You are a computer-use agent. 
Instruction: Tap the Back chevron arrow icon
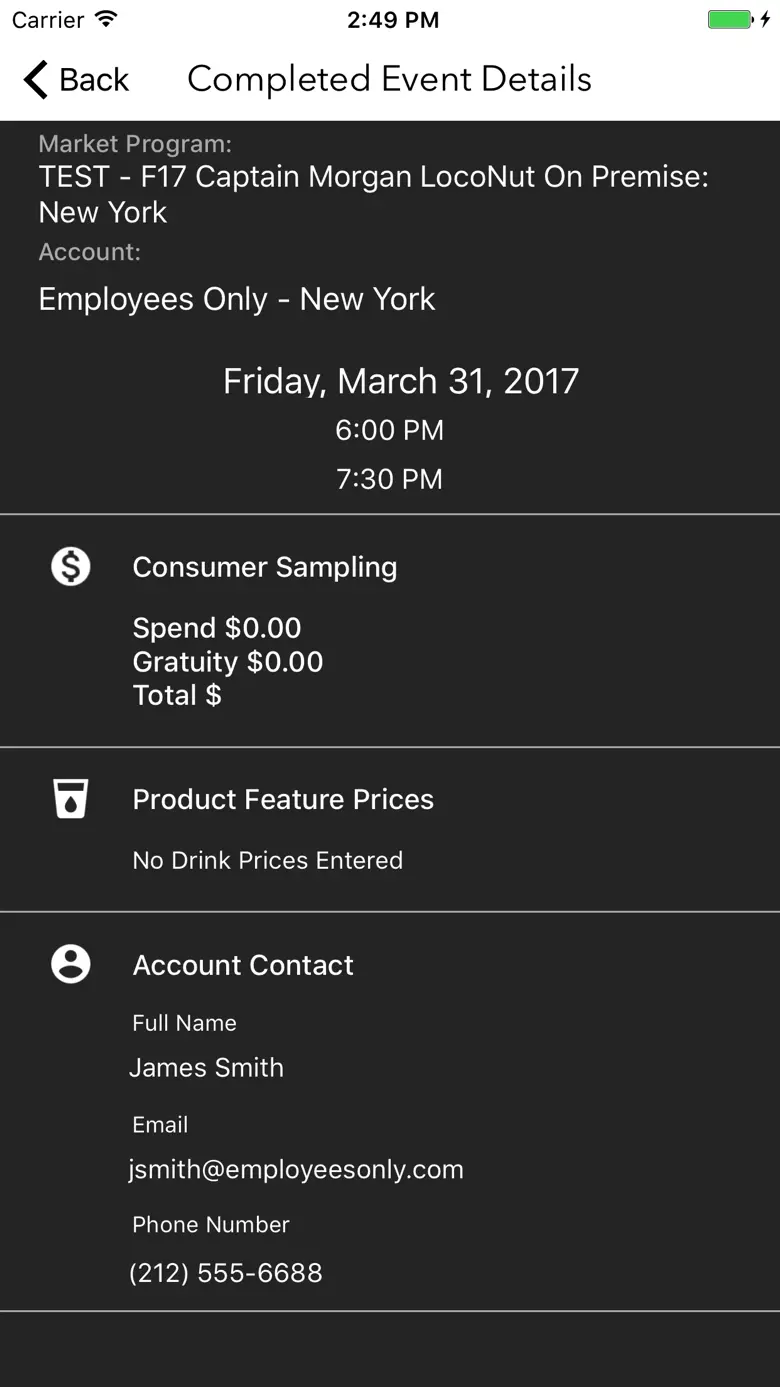coord(36,79)
